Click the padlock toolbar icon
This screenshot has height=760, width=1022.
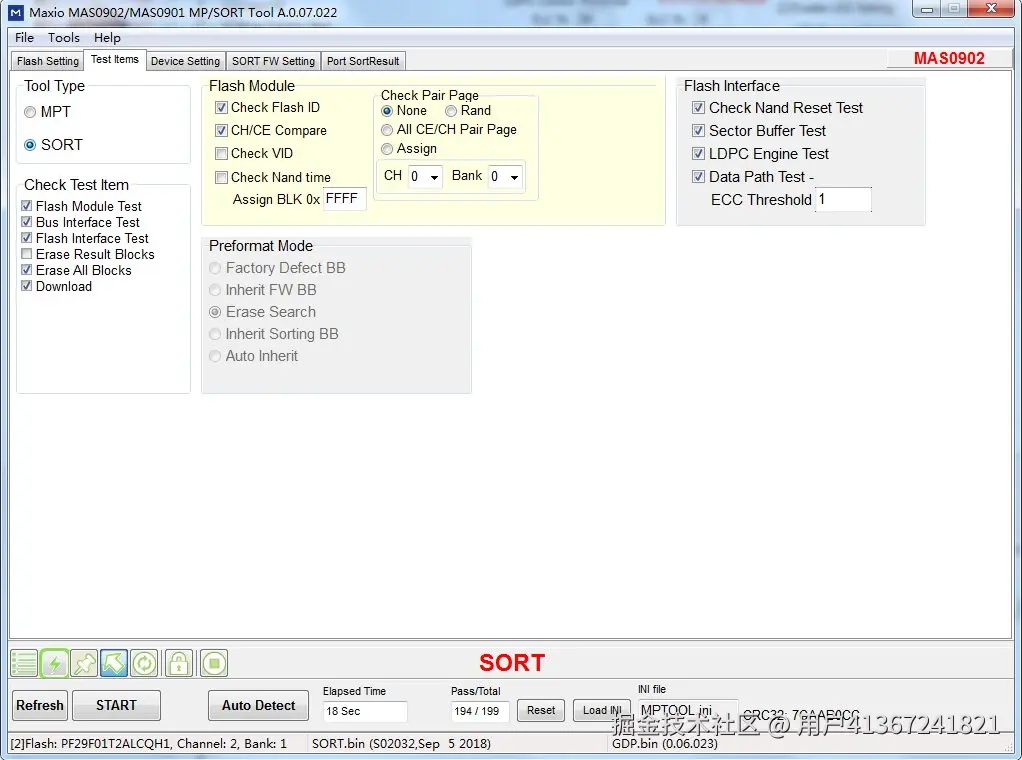pyautogui.click(x=179, y=664)
